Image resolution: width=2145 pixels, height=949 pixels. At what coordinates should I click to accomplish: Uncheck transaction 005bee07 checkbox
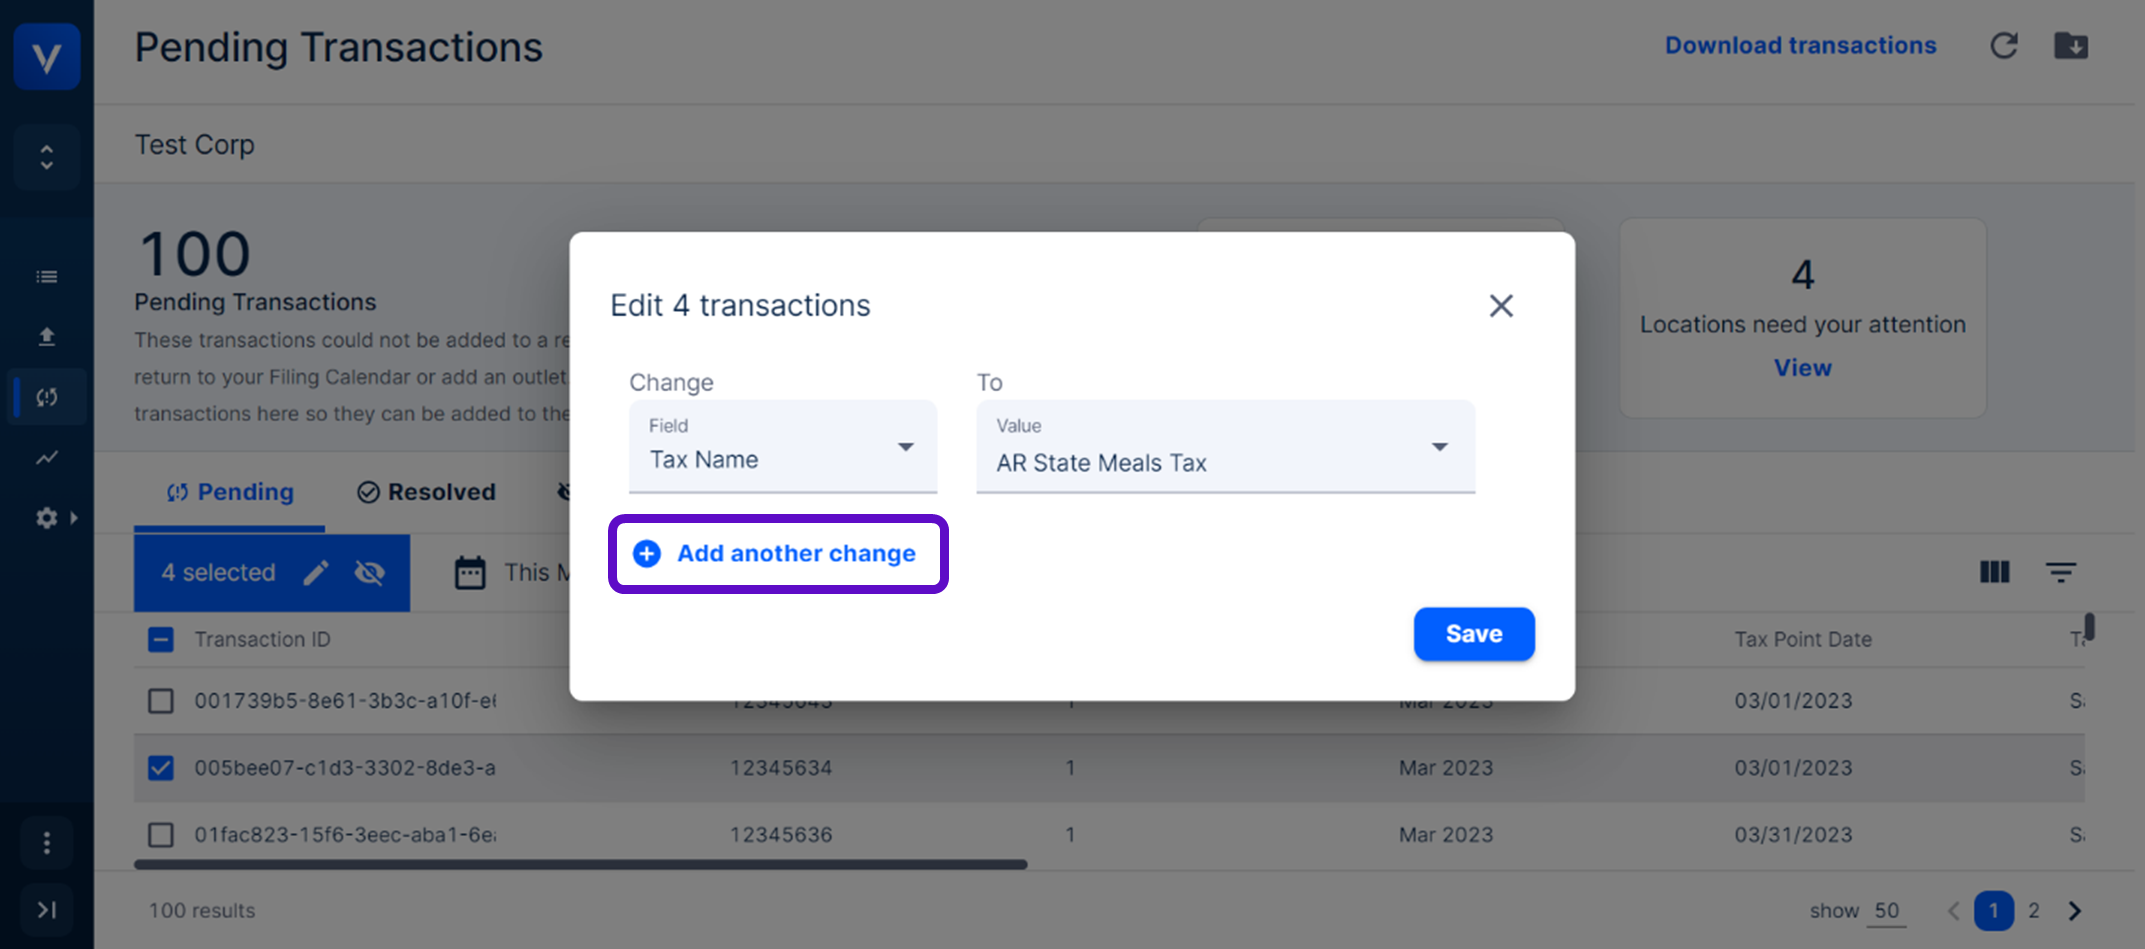161,768
